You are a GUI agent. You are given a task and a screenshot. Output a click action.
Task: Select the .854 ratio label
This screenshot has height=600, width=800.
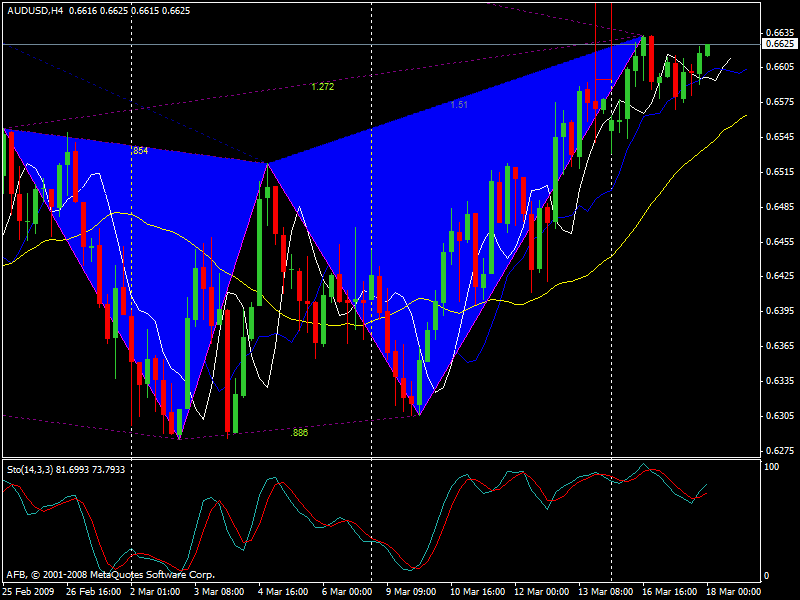[x=140, y=150]
